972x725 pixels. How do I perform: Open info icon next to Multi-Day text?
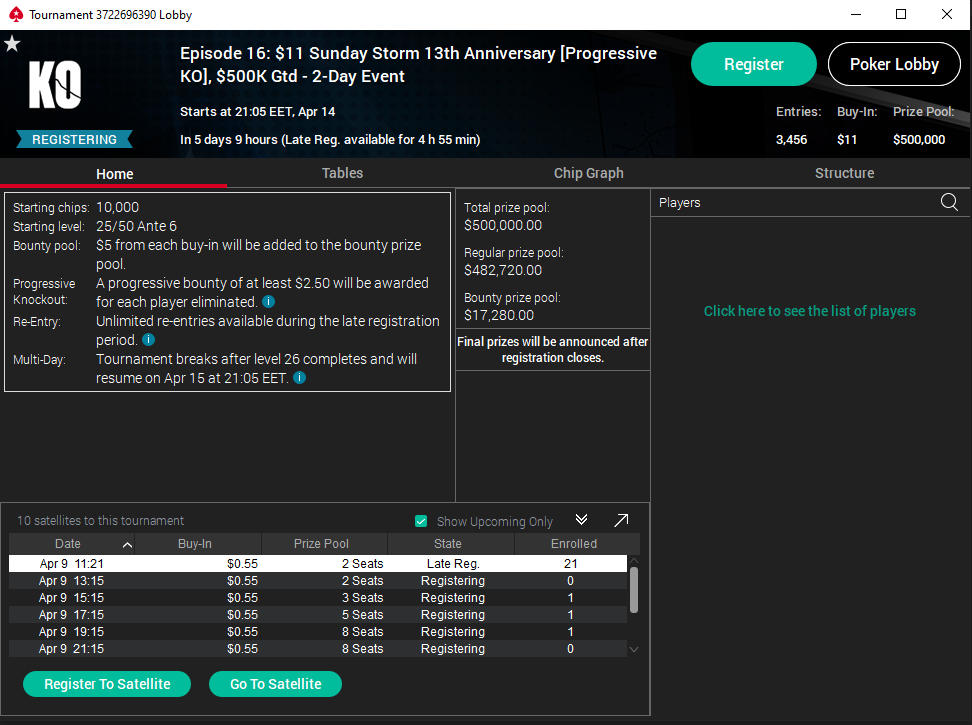tap(299, 377)
